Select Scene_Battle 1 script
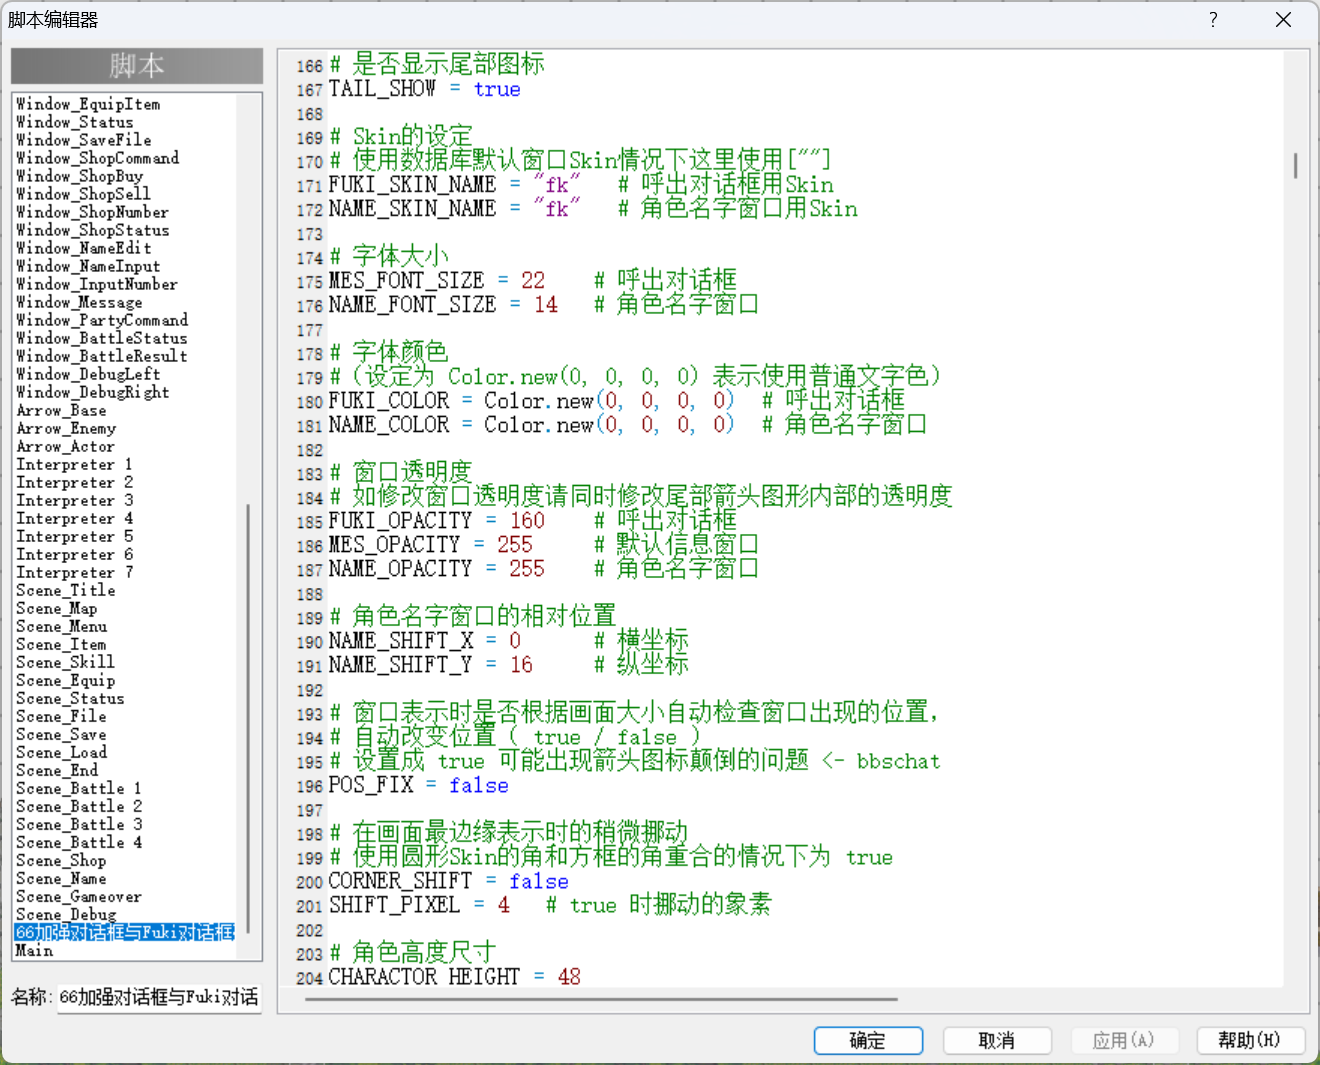 click(79, 788)
